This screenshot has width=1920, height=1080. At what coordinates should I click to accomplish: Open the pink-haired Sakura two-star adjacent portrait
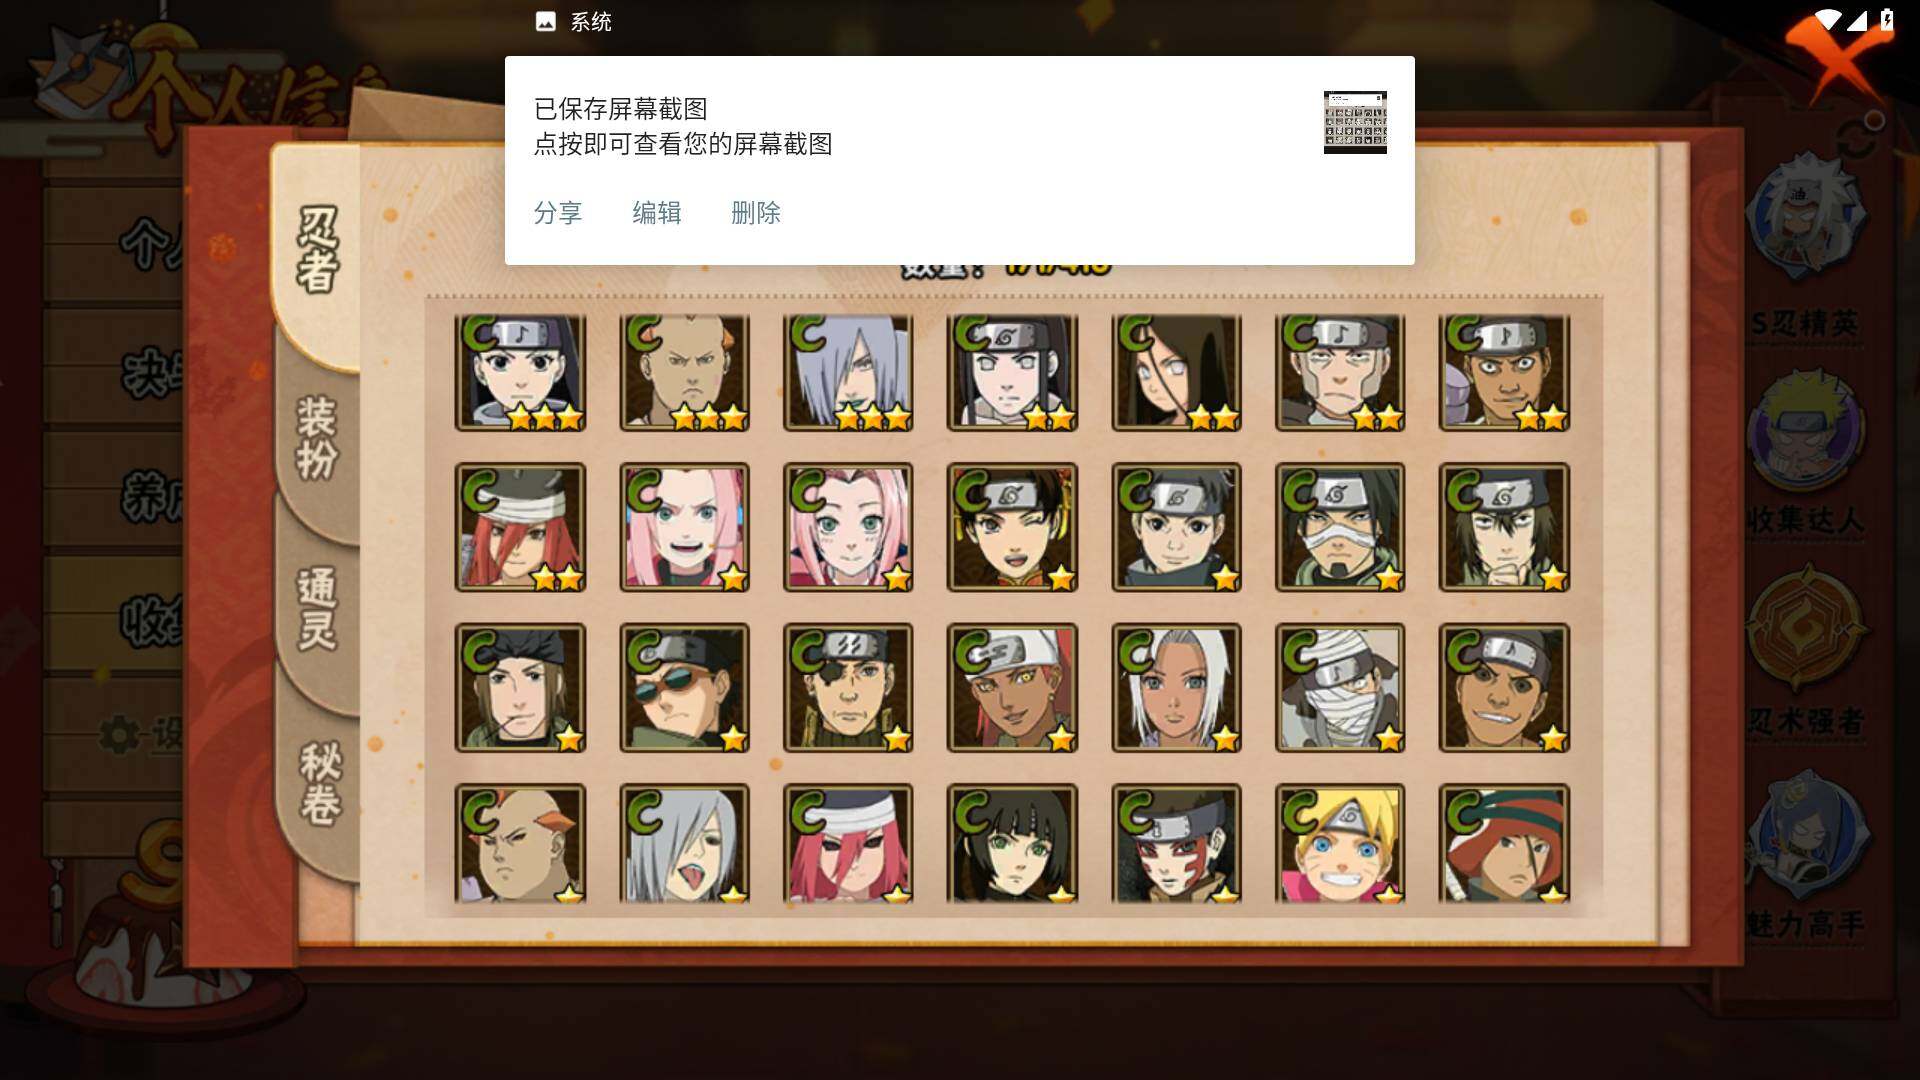click(x=684, y=527)
